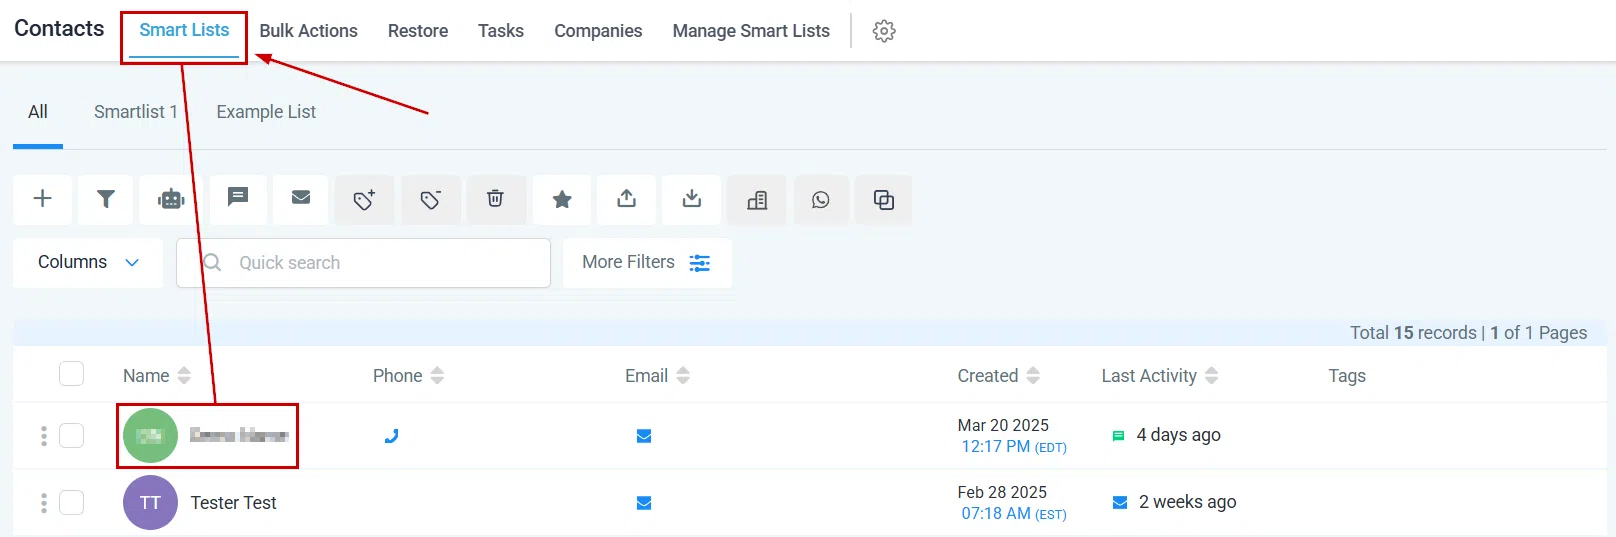The width and height of the screenshot is (1616, 537).
Task: Click the 12:17 PM created time link
Action: 1014,447
